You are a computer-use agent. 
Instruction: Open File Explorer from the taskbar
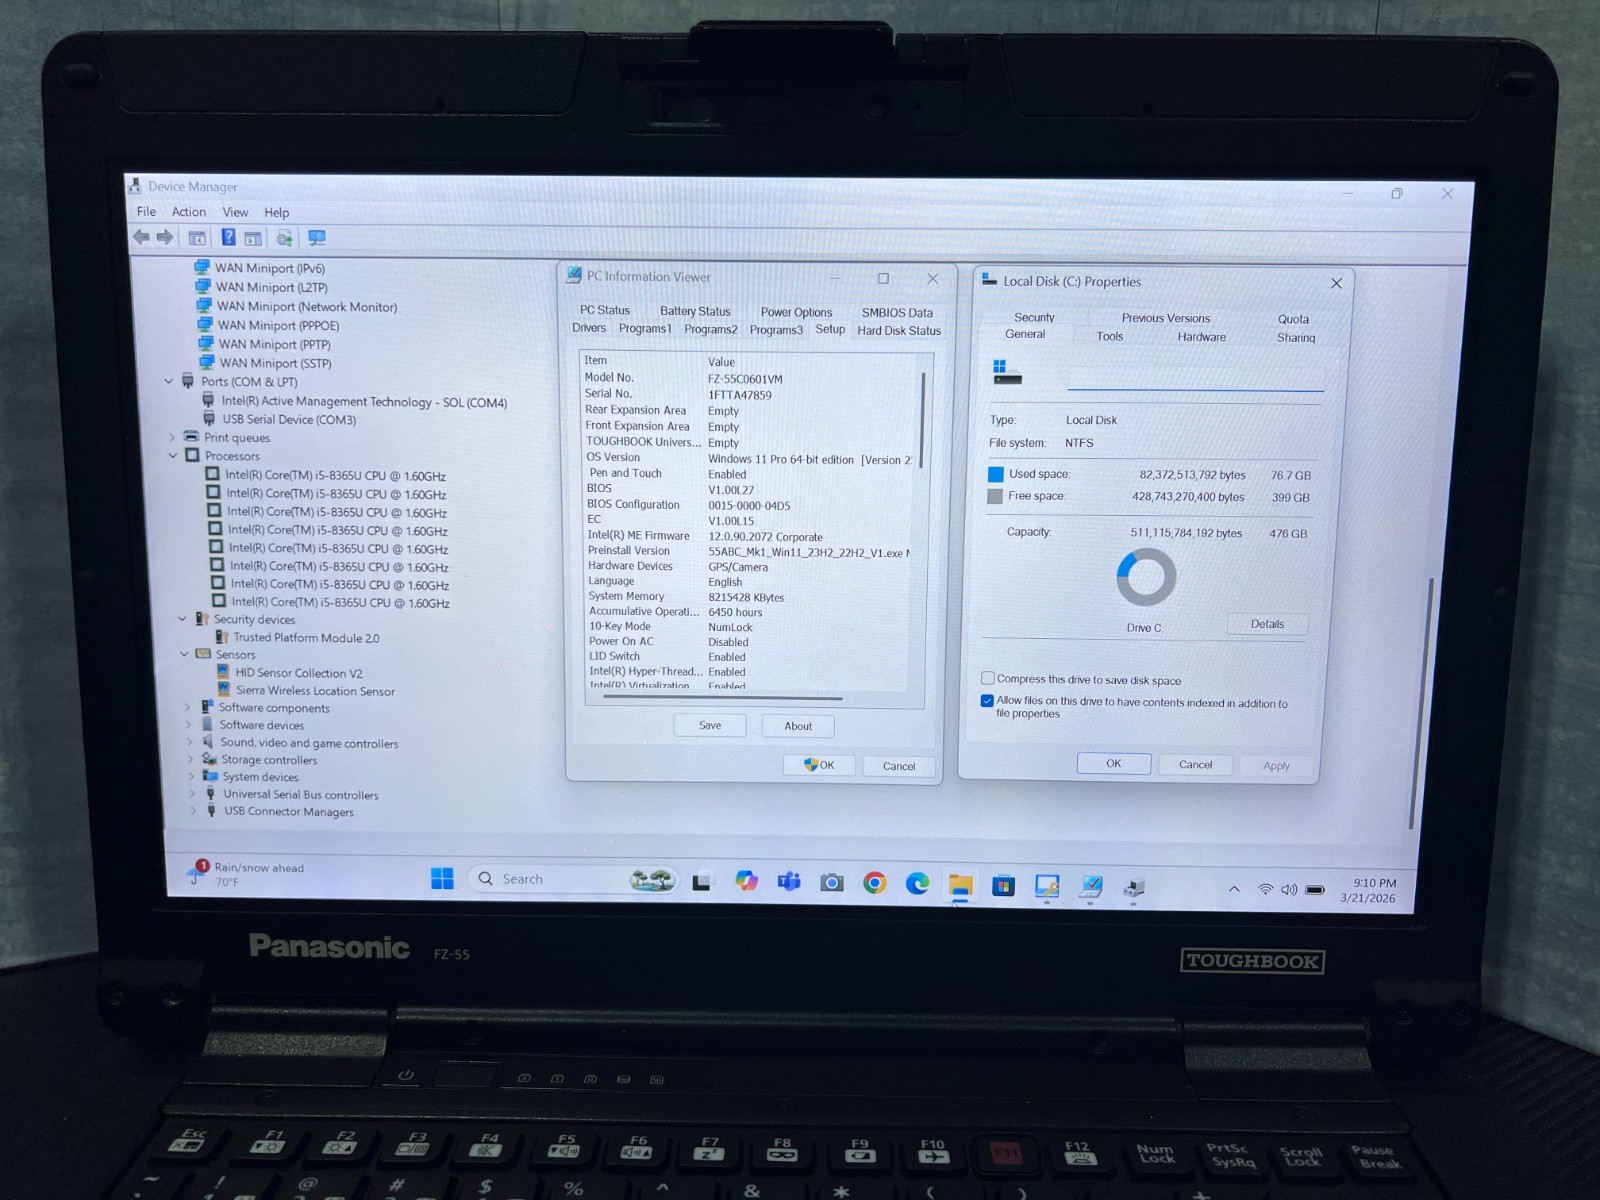click(960, 884)
